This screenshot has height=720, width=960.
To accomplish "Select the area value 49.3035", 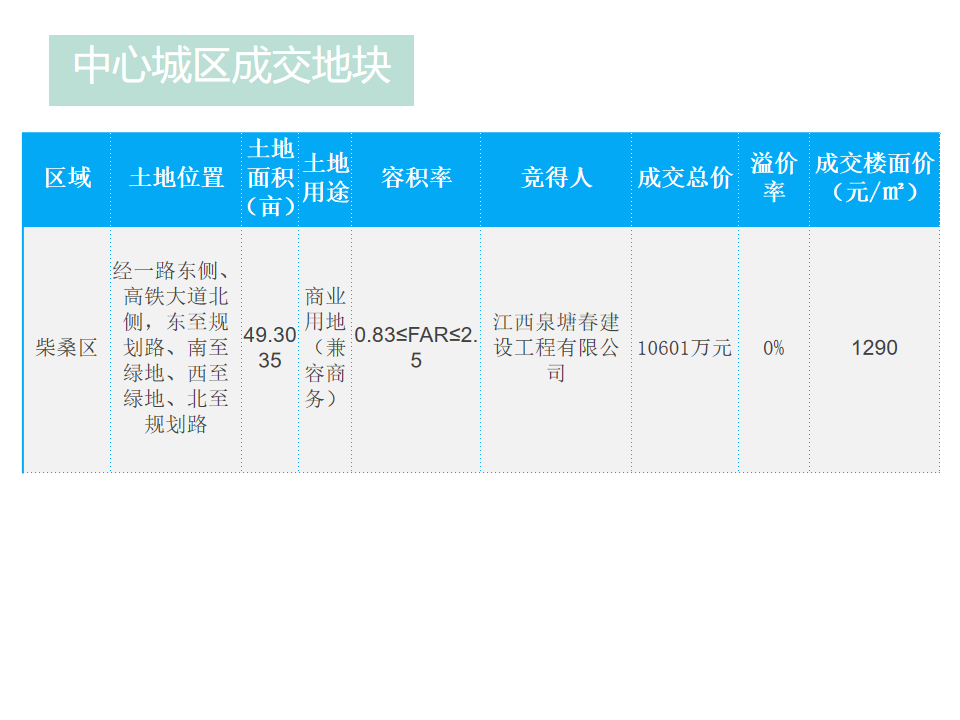I will (x=270, y=349).
